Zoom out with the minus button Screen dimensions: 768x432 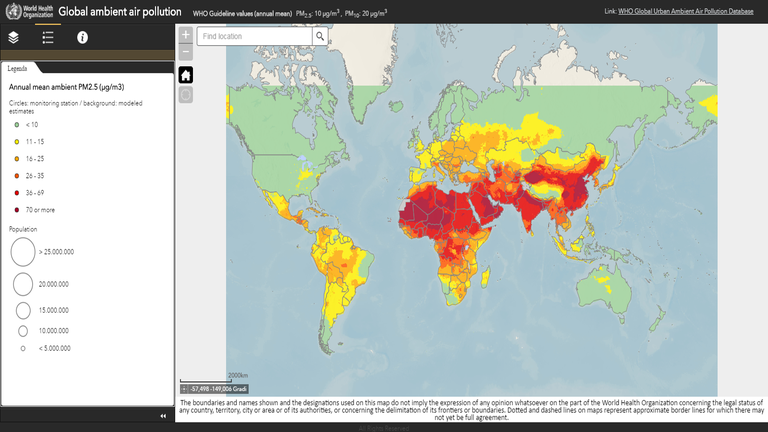(186, 50)
